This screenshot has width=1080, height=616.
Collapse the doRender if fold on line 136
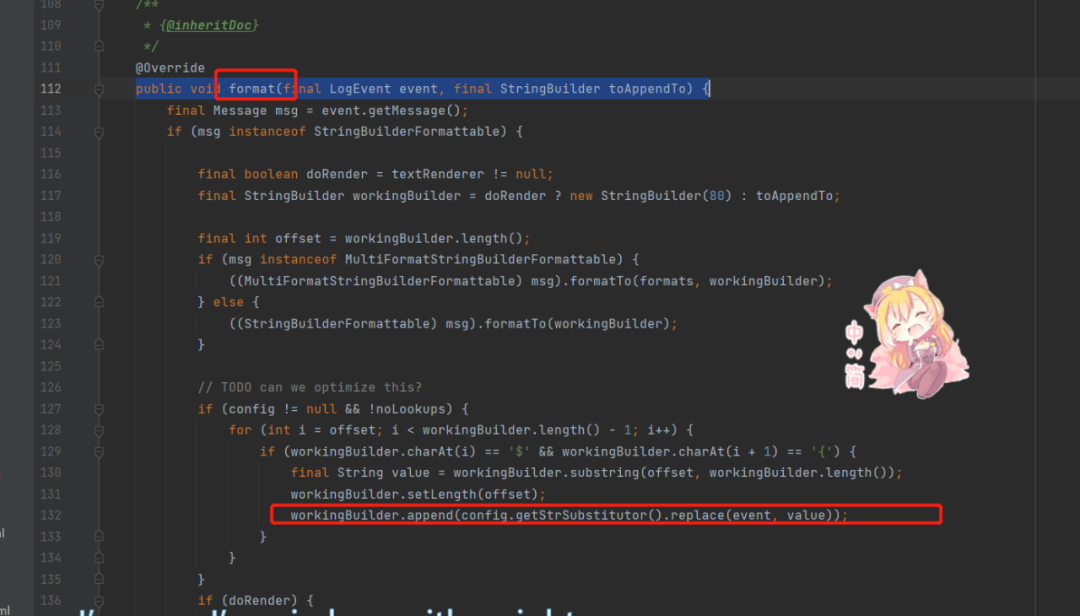[x=99, y=602]
